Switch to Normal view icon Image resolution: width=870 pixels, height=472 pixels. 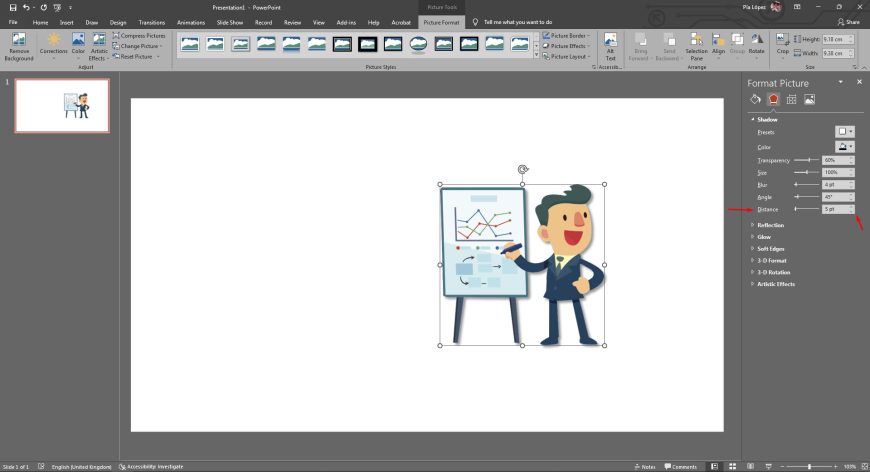coord(714,466)
